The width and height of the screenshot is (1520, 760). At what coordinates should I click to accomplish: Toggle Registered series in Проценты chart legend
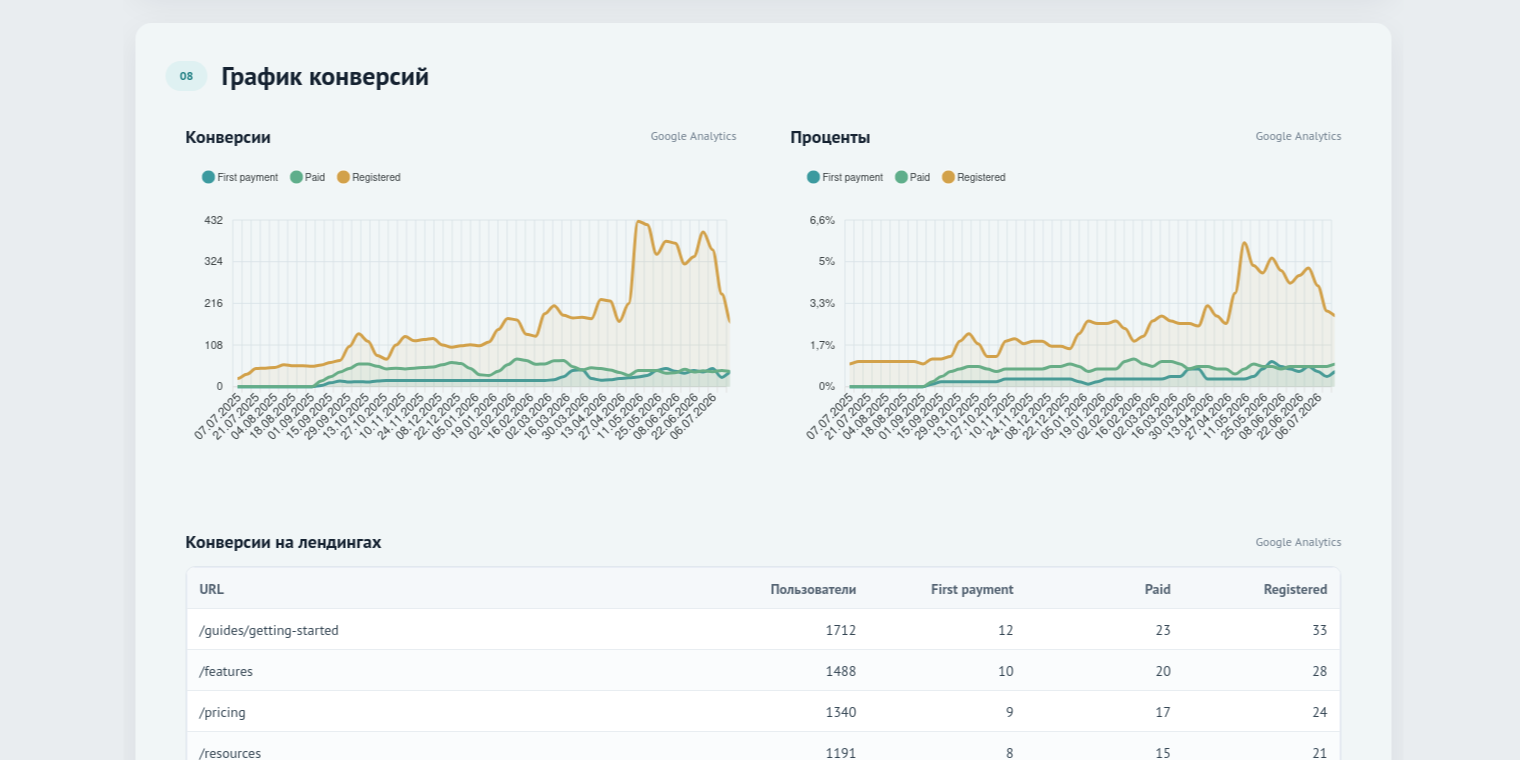pyautogui.click(x=974, y=177)
